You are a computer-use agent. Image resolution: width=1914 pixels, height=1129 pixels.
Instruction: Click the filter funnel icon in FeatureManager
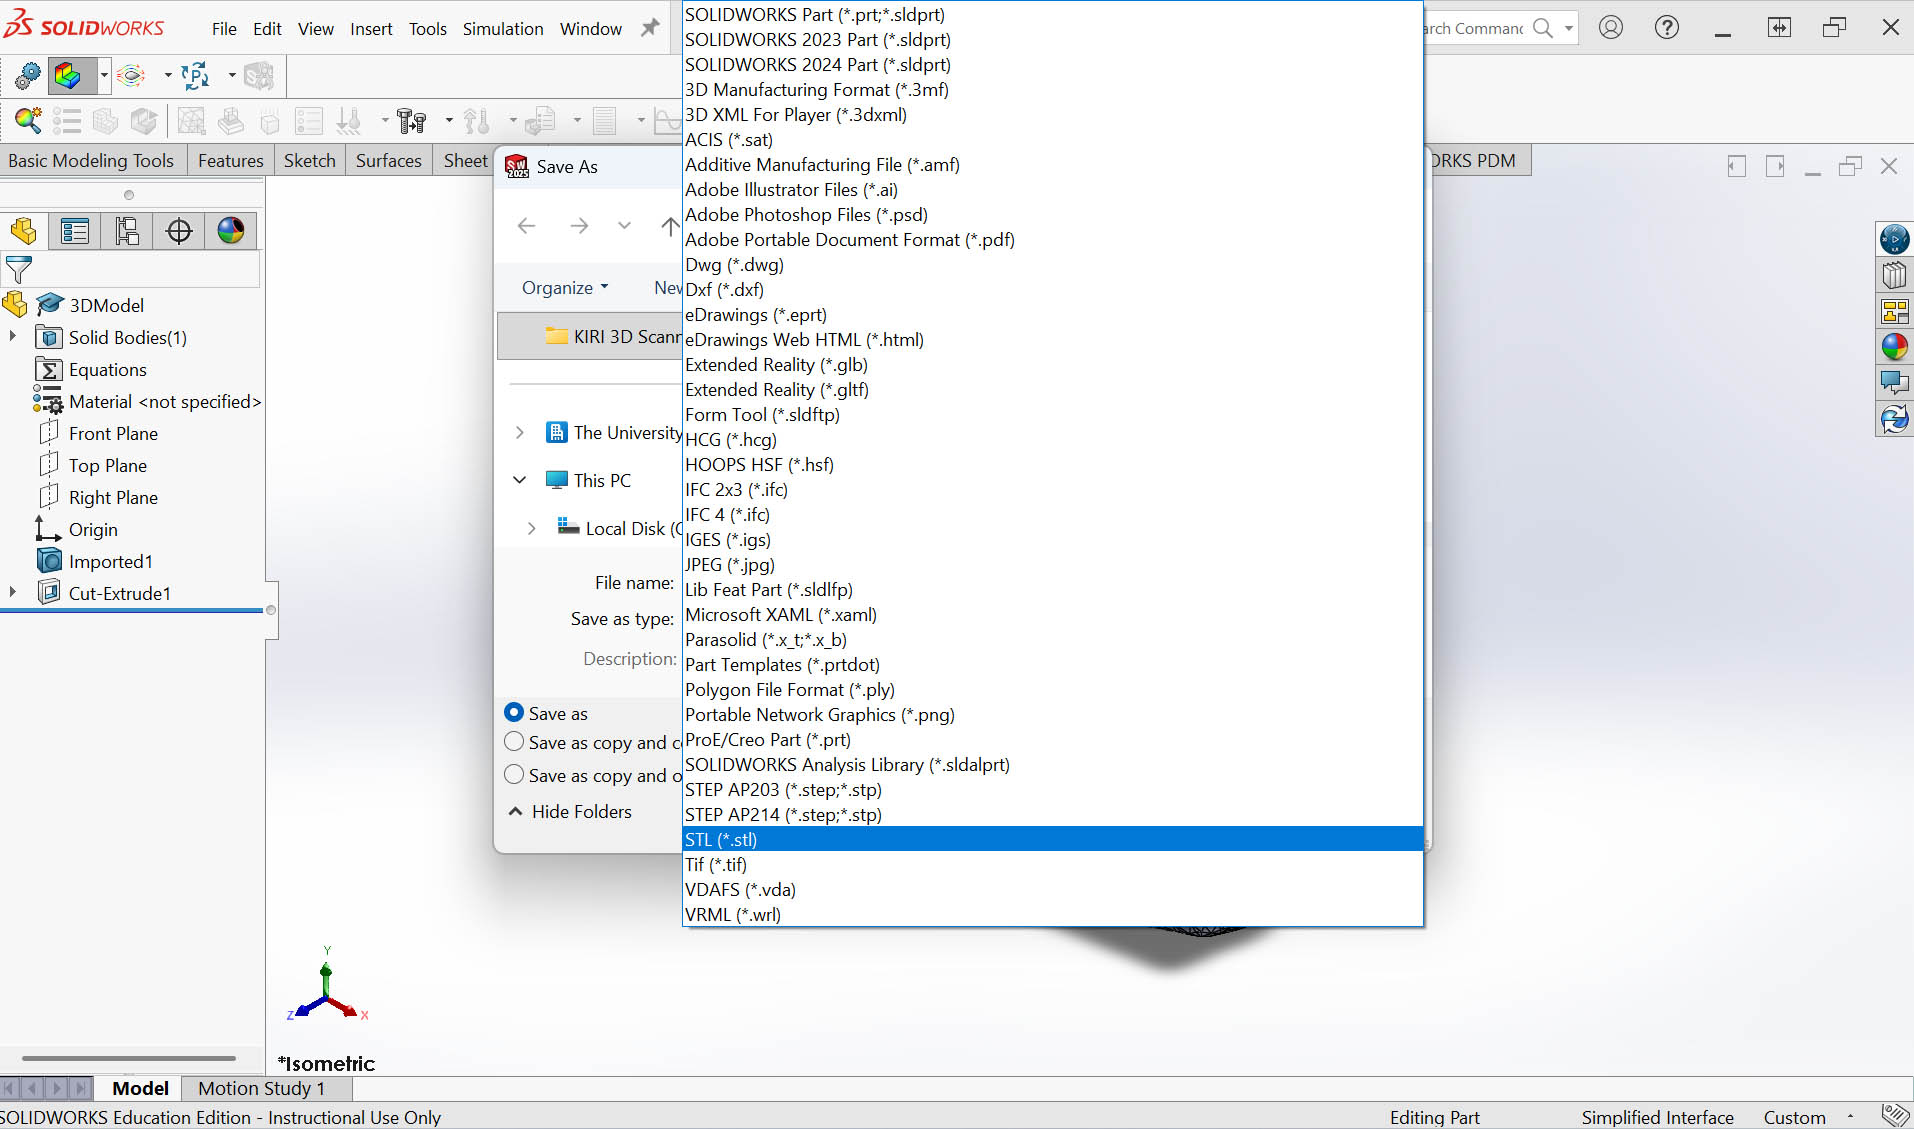point(18,269)
